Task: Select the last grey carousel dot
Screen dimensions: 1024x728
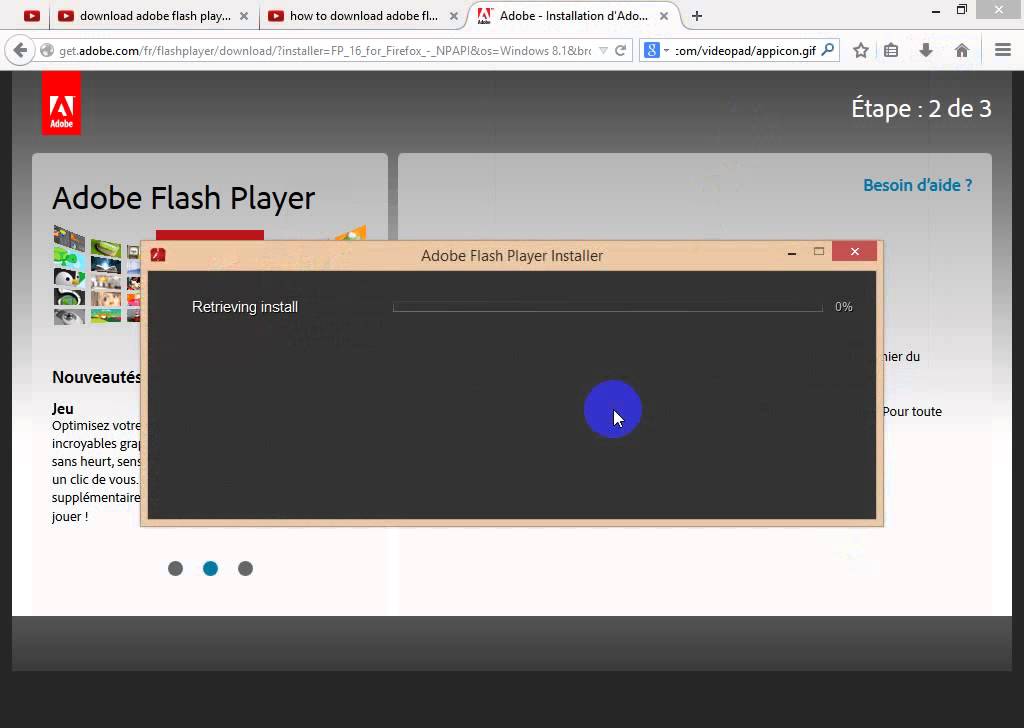Action: 246,569
